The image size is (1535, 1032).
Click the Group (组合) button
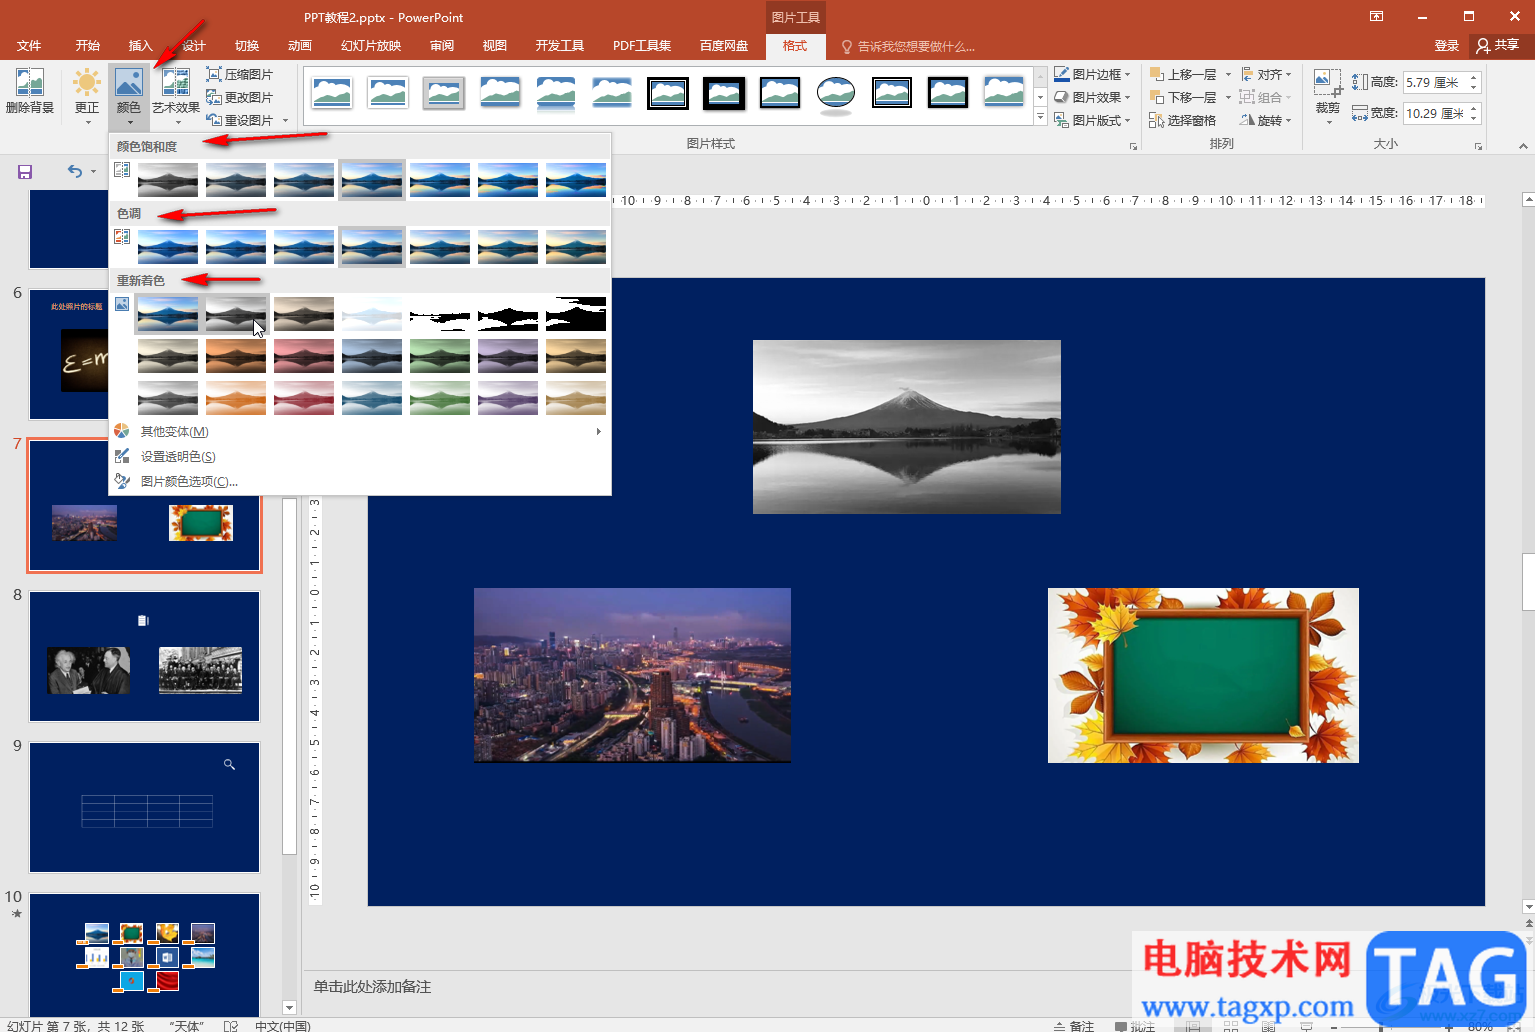click(1266, 97)
